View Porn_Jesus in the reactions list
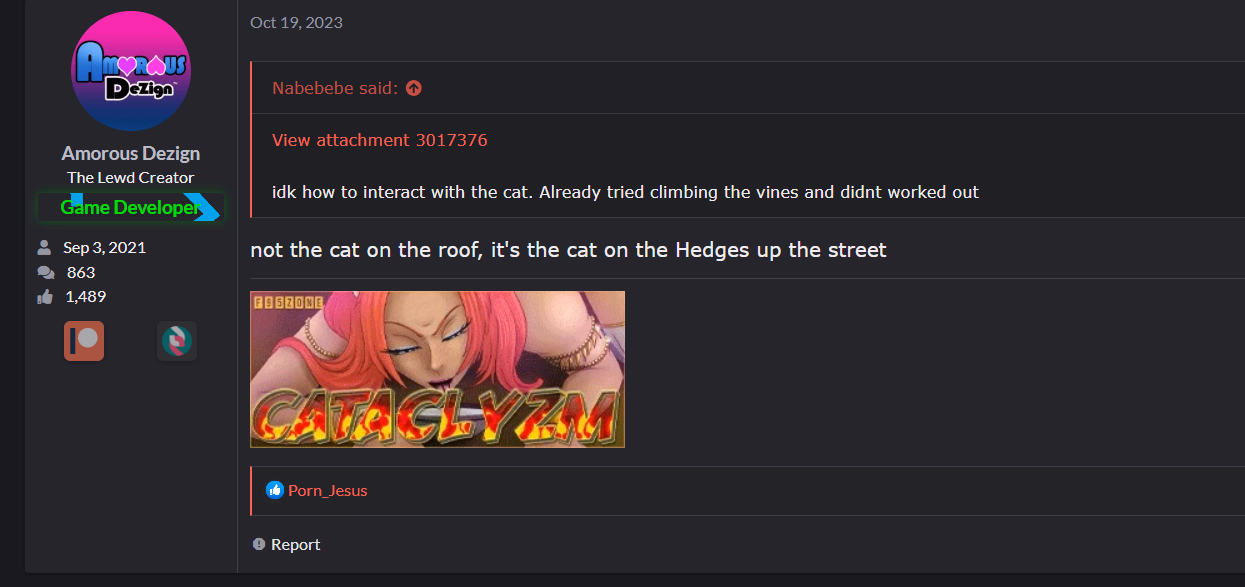Screen dimensions: 1245x587 click(328, 490)
